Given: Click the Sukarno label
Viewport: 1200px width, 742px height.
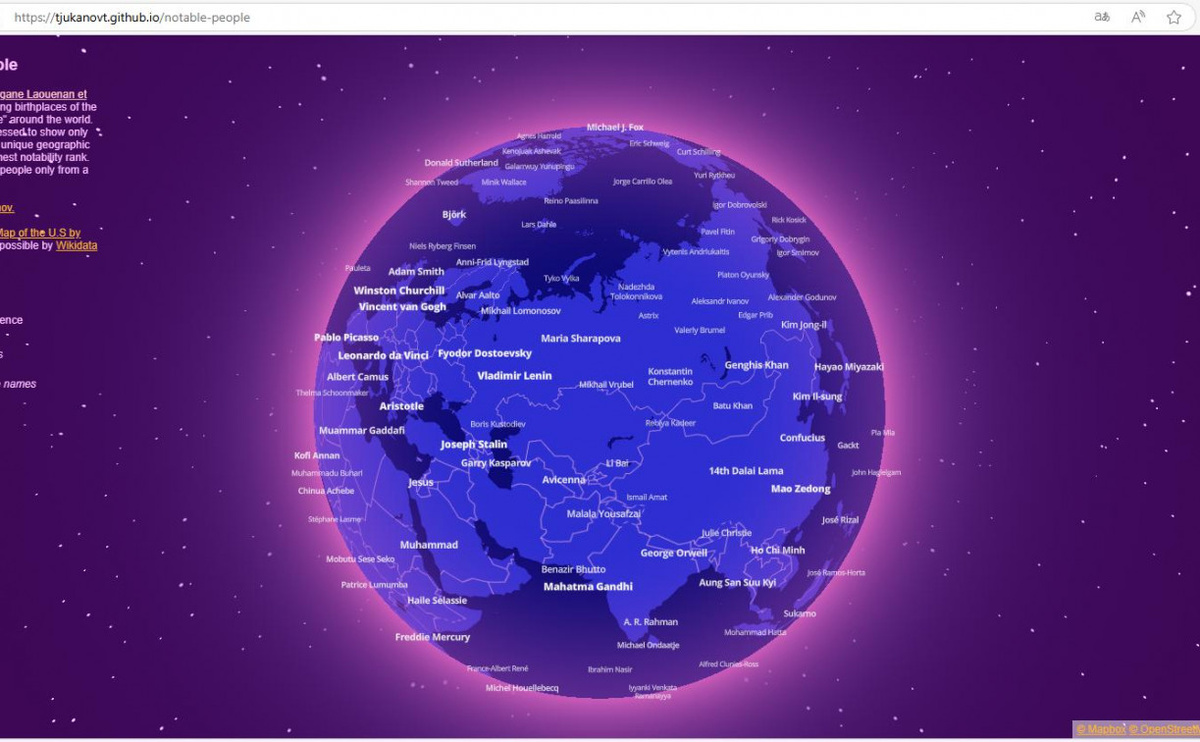Looking at the screenshot, I should [799, 613].
